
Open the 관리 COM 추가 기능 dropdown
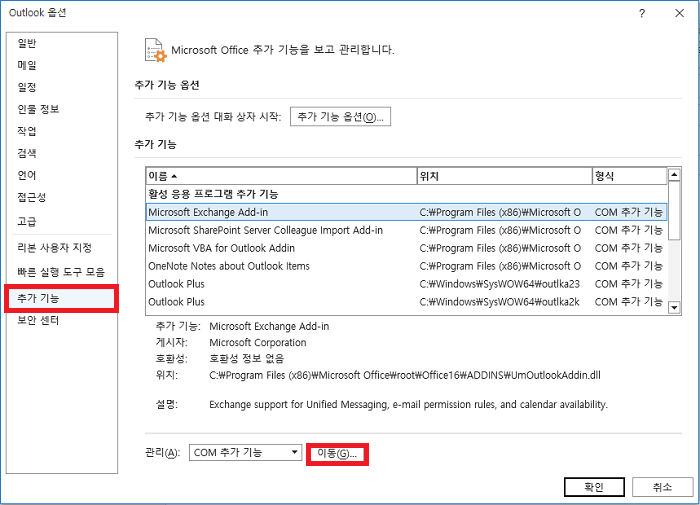click(x=246, y=452)
